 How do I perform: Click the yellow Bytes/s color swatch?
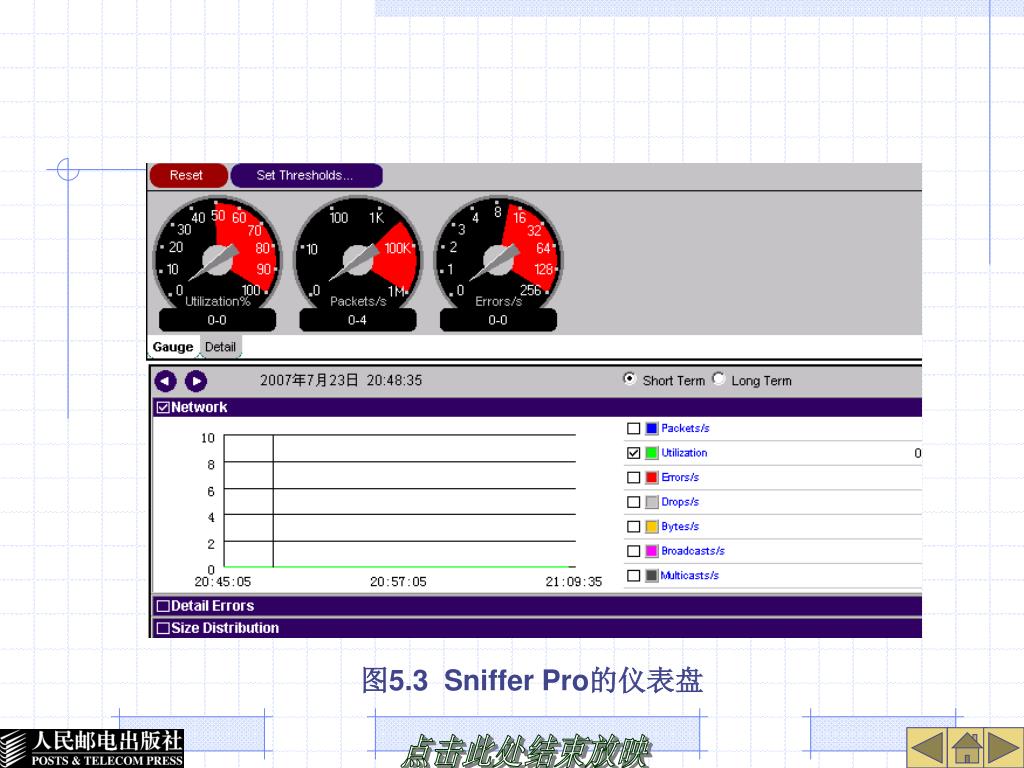point(652,526)
